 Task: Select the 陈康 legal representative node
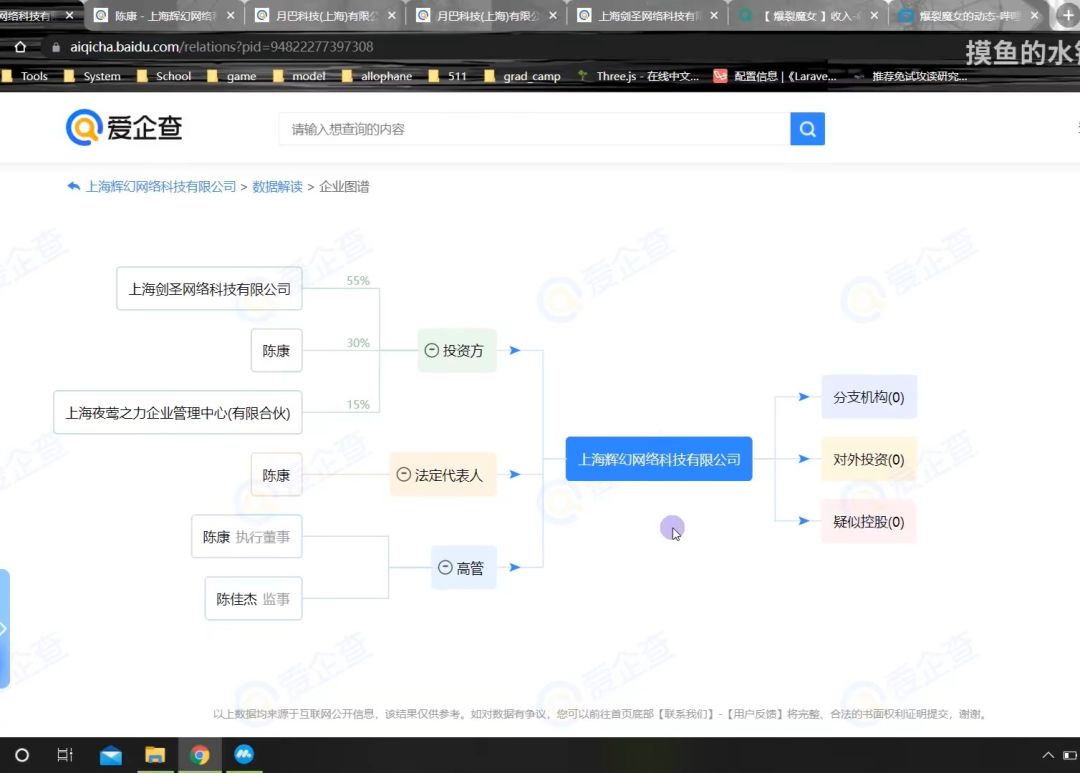coord(276,475)
